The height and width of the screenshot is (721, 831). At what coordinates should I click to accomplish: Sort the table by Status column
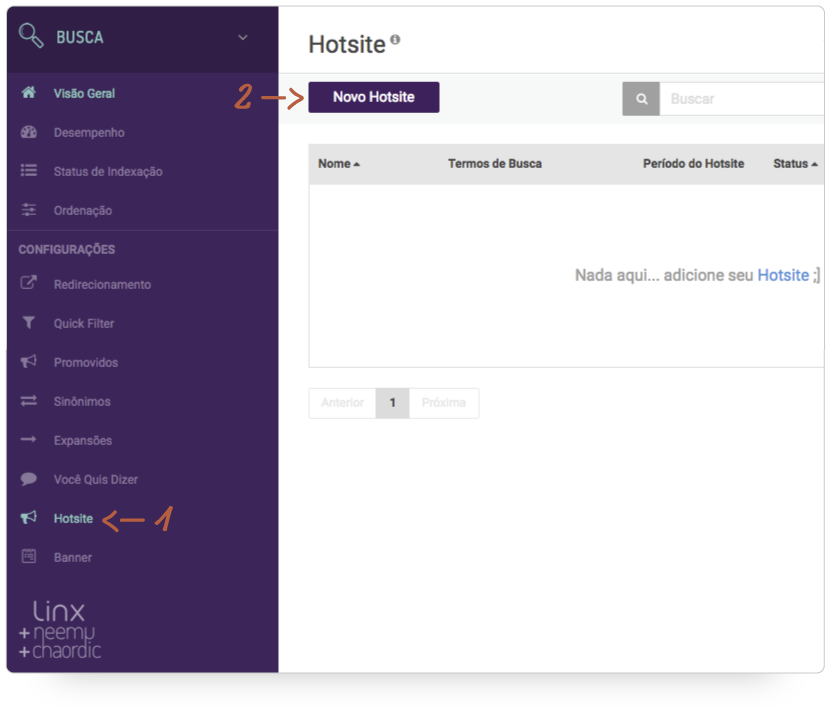tap(795, 164)
